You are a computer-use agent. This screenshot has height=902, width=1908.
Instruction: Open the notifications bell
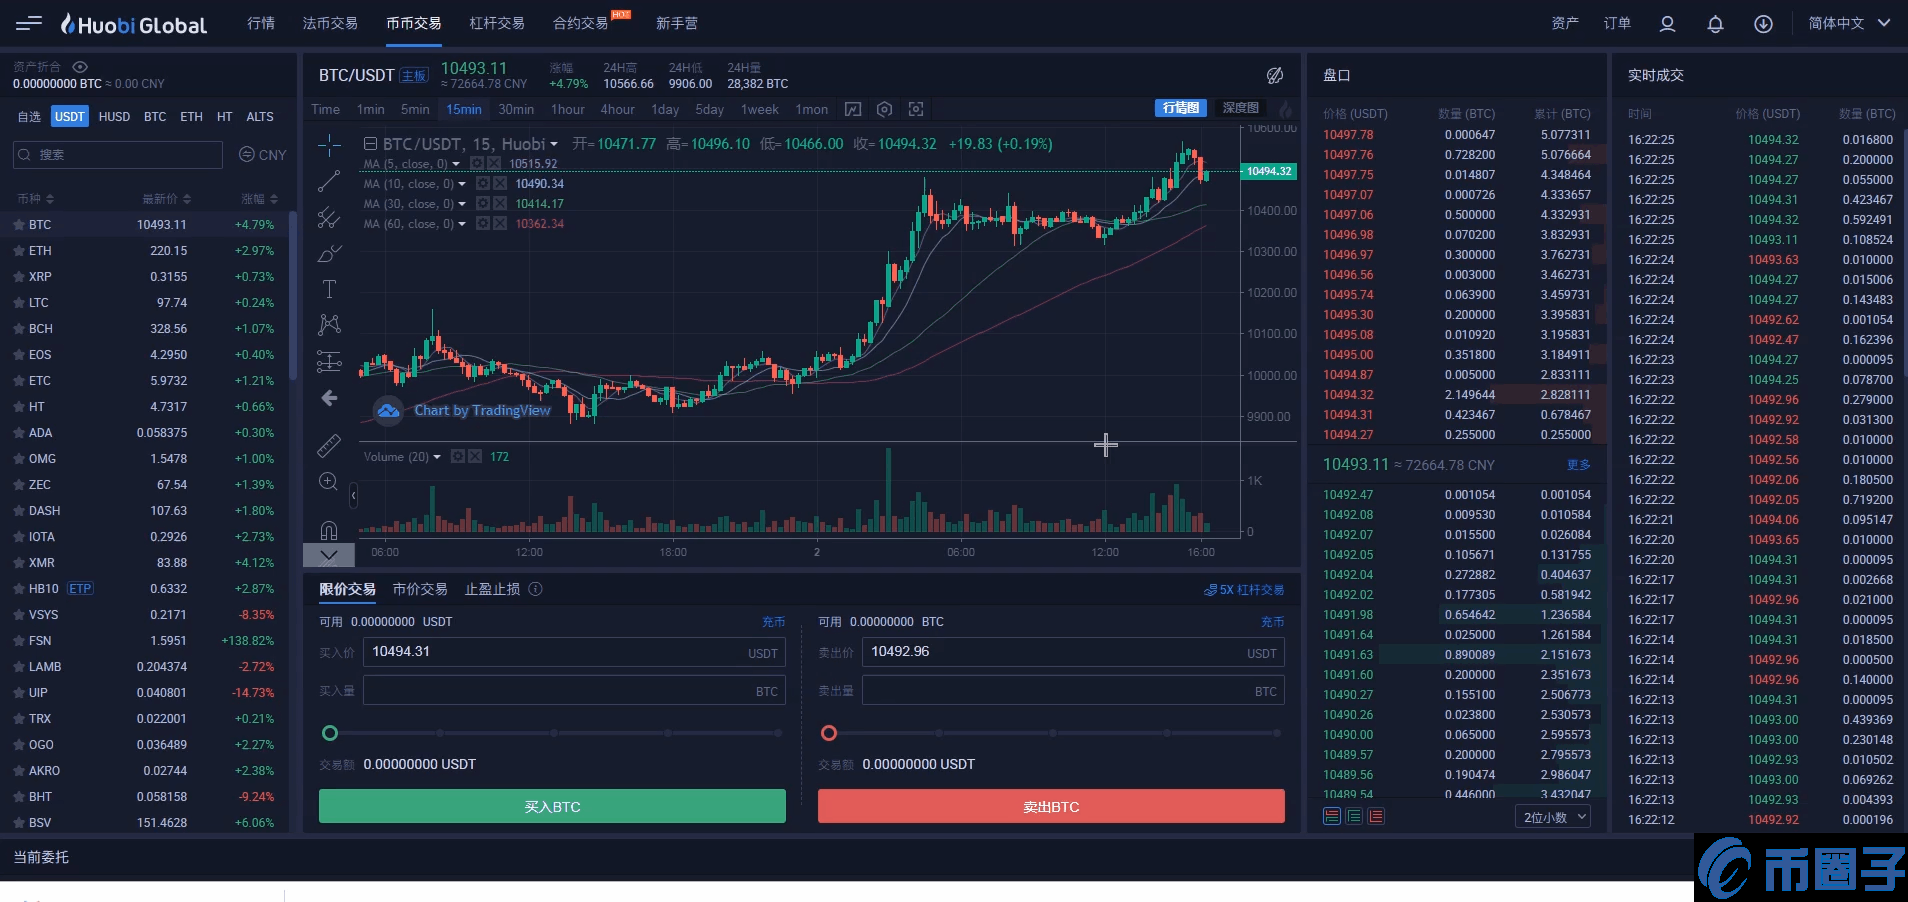1715,24
